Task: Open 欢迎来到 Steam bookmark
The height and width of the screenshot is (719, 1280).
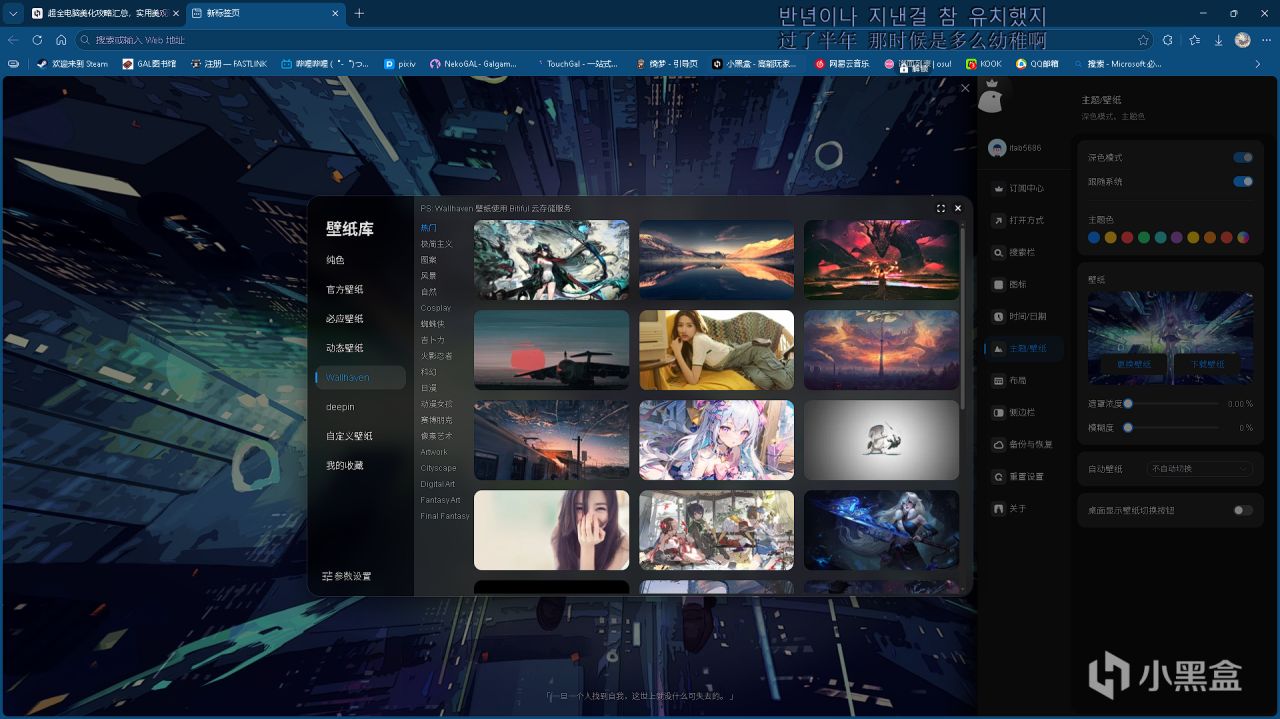Action: point(72,63)
